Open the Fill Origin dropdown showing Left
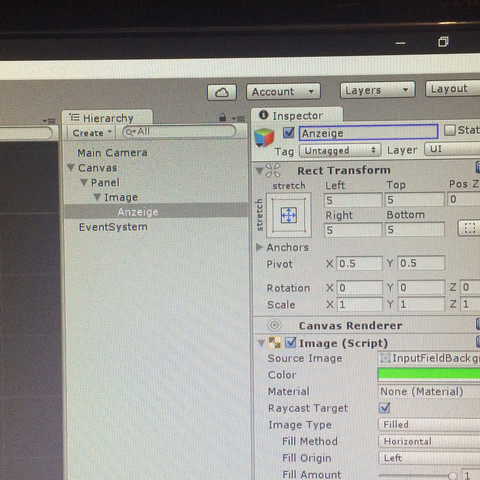Viewport: 480px width, 480px height. (429, 458)
